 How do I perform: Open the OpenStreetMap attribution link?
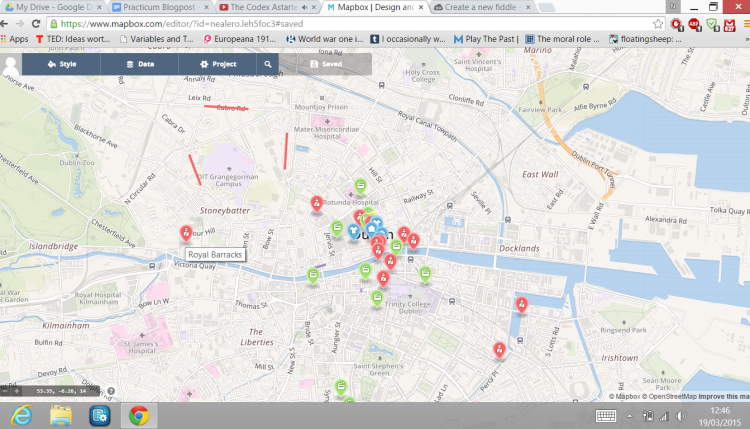point(669,396)
